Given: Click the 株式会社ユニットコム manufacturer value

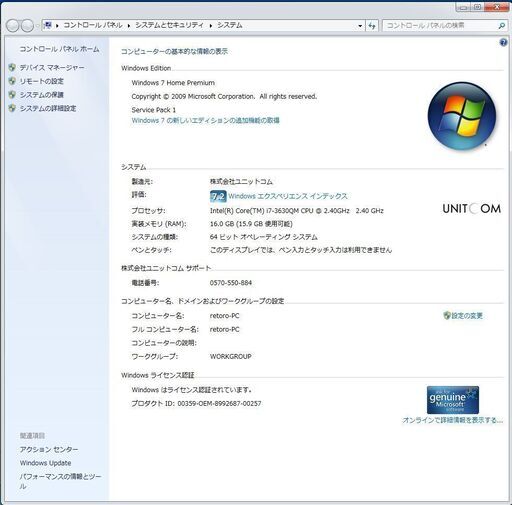Looking at the screenshot, I should pyautogui.click(x=241, y=182).
